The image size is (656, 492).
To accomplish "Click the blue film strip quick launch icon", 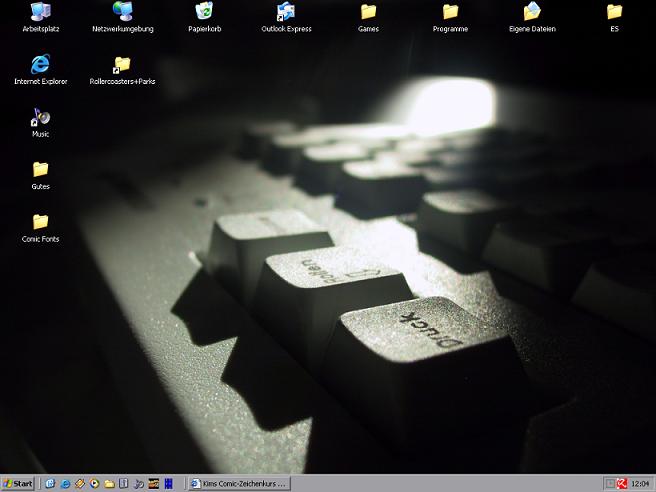I will click(168, 483).
